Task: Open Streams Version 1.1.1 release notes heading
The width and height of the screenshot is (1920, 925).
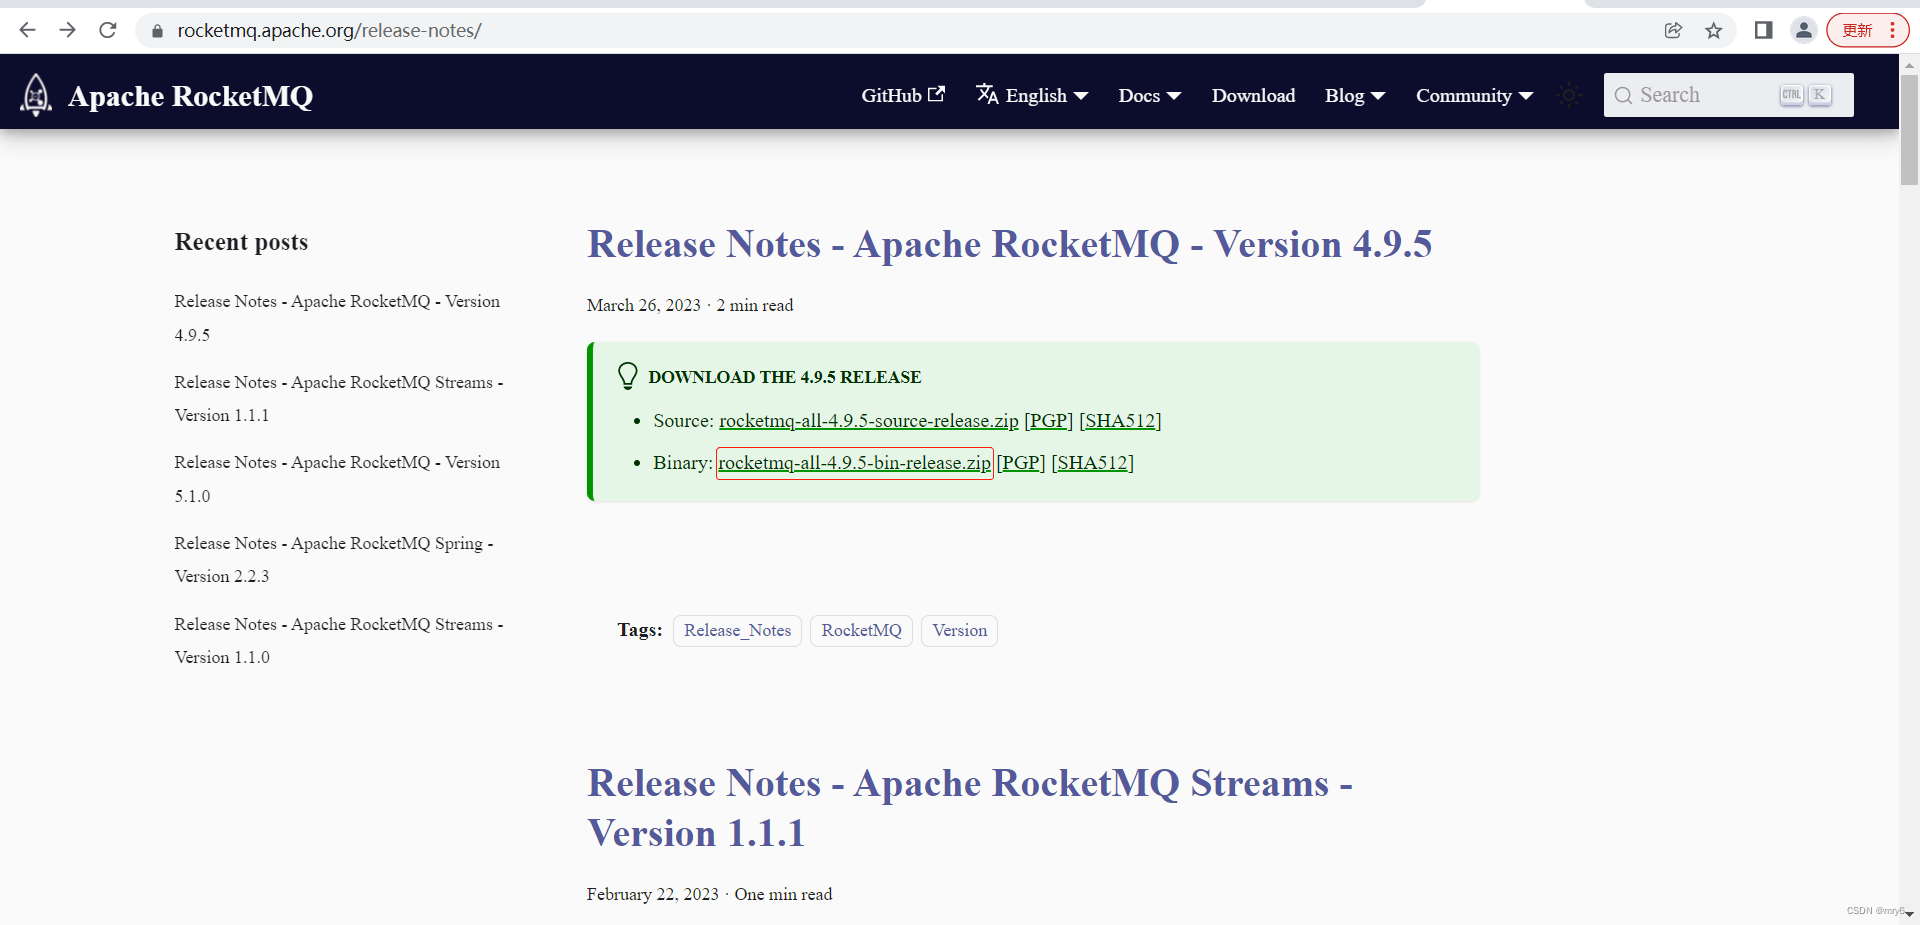Action: click(x=969, y=808)
